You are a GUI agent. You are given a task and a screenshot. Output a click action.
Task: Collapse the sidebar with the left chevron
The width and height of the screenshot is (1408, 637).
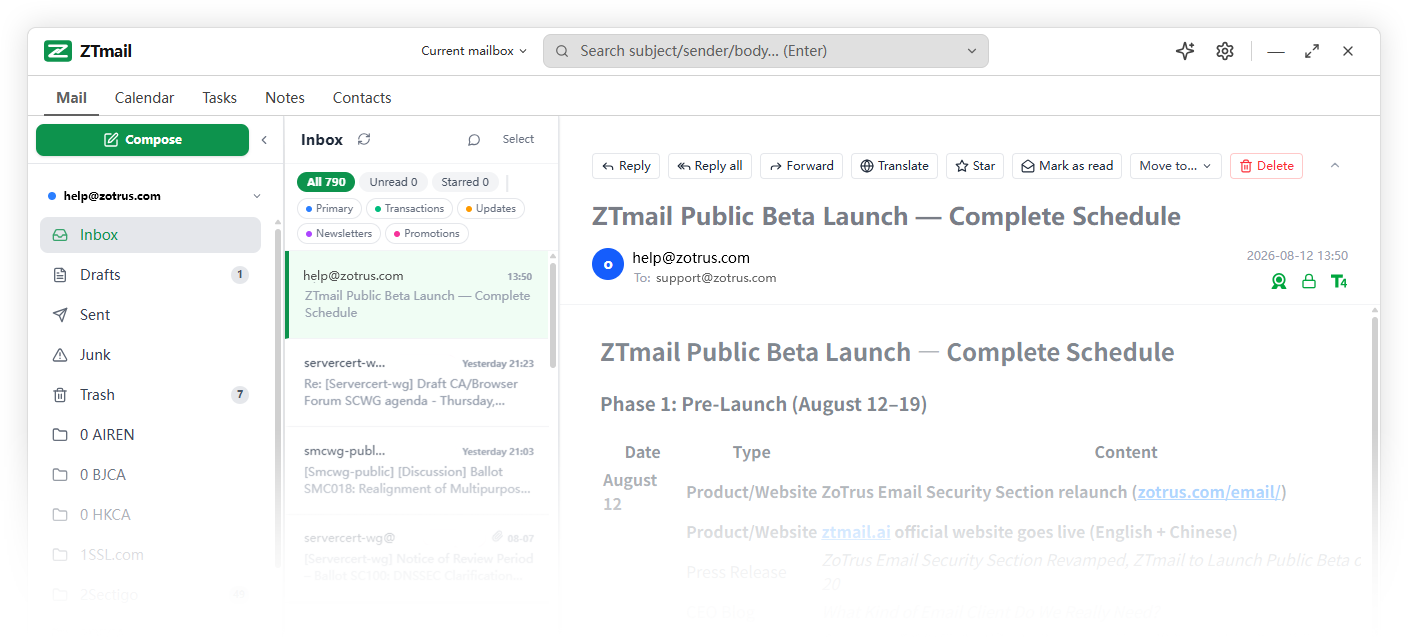tap(264, 140)
